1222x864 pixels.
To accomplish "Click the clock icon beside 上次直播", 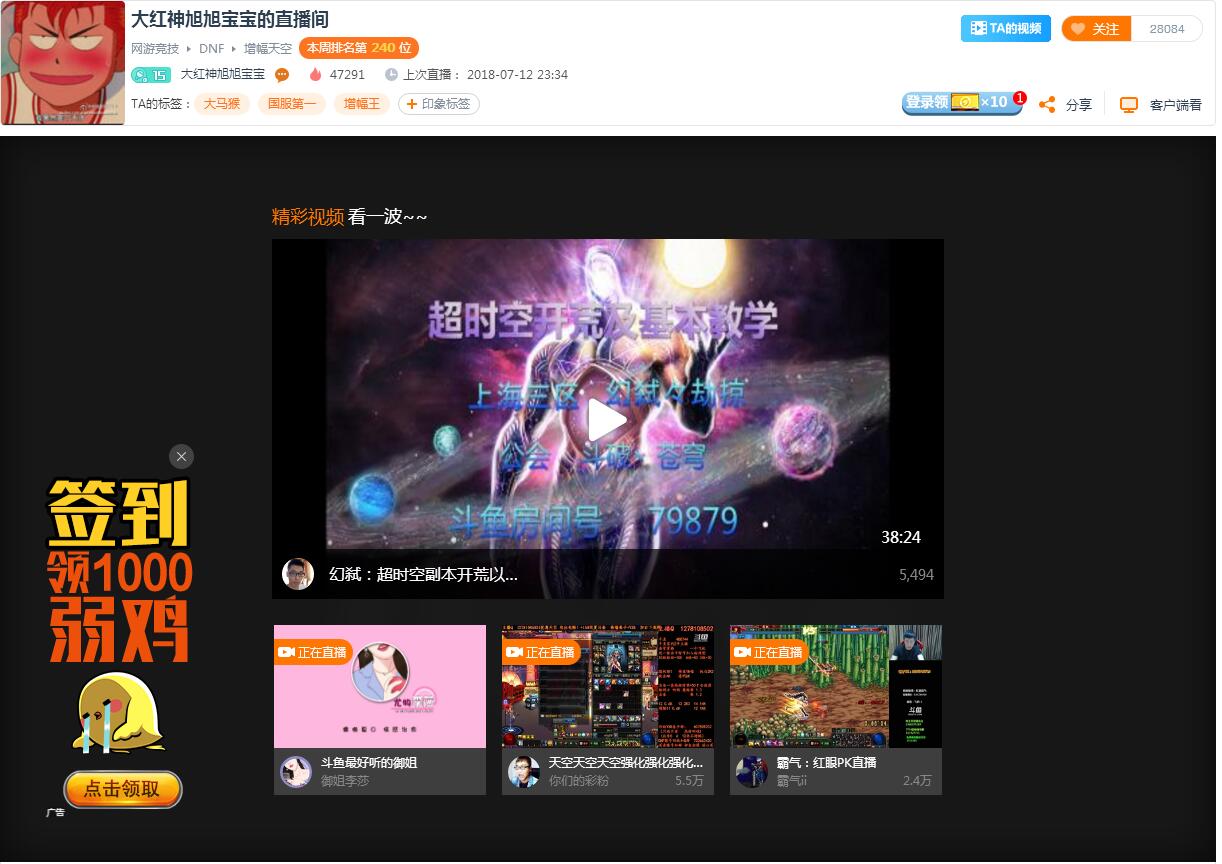I will 392,75.
